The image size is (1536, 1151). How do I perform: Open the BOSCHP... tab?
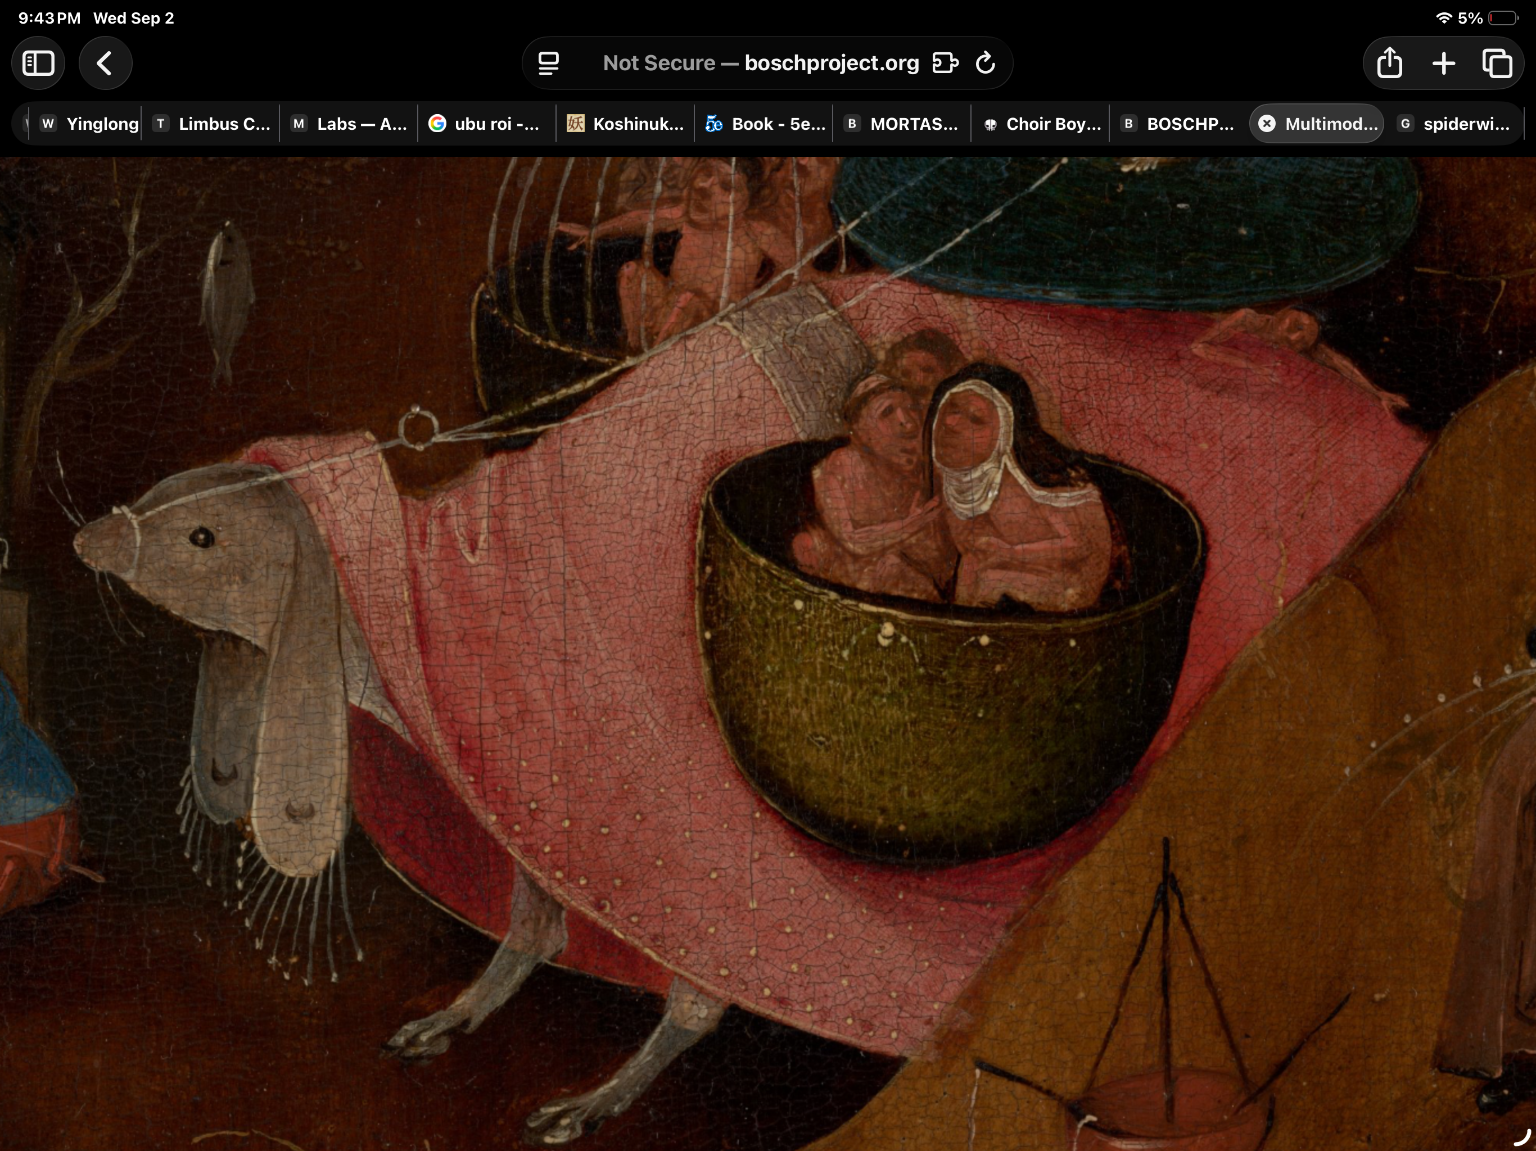pos(1178,124)
